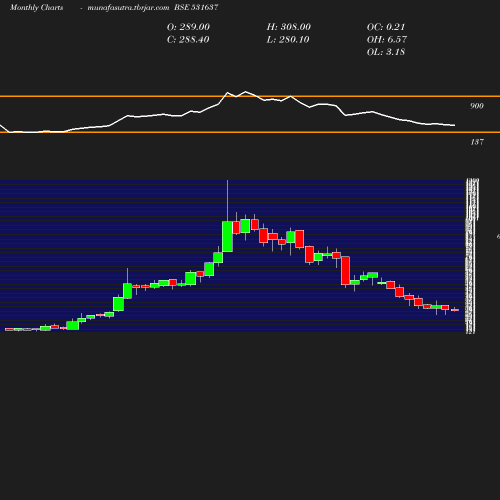
Task: Click the "Monthly Charts" title text
Action: point(36,7)
